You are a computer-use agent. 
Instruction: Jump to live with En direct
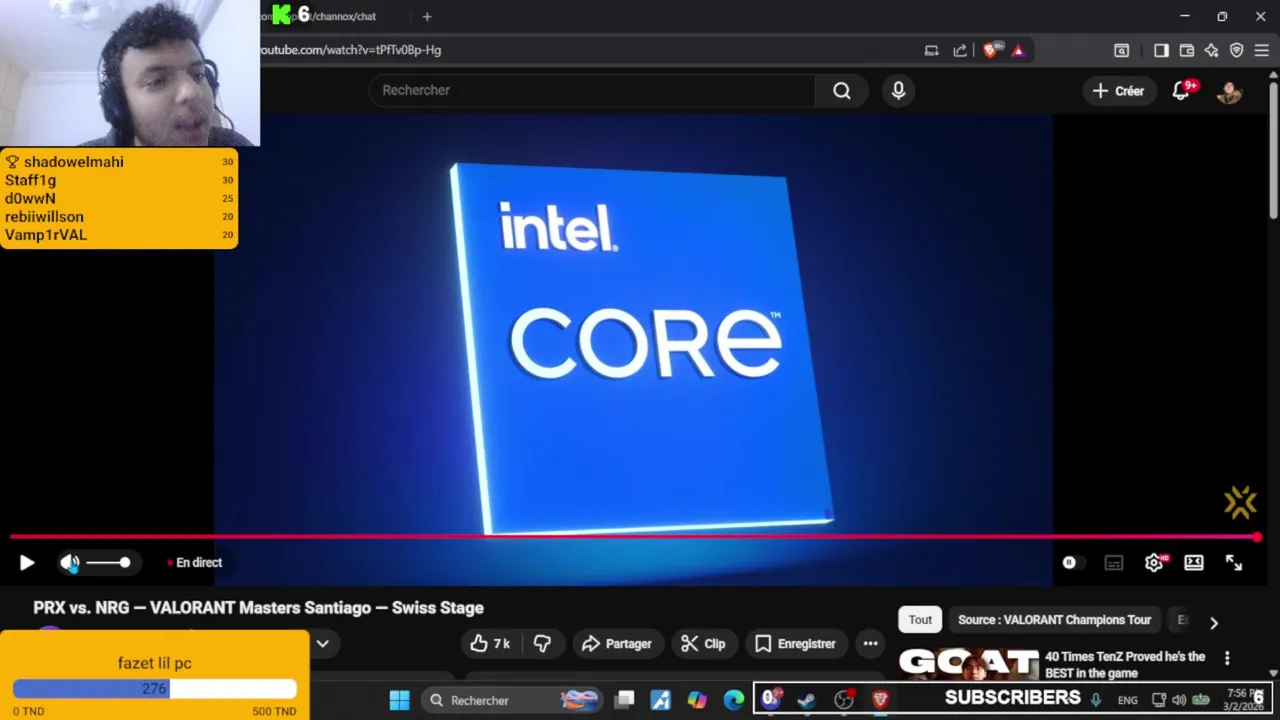click(196, 563)
